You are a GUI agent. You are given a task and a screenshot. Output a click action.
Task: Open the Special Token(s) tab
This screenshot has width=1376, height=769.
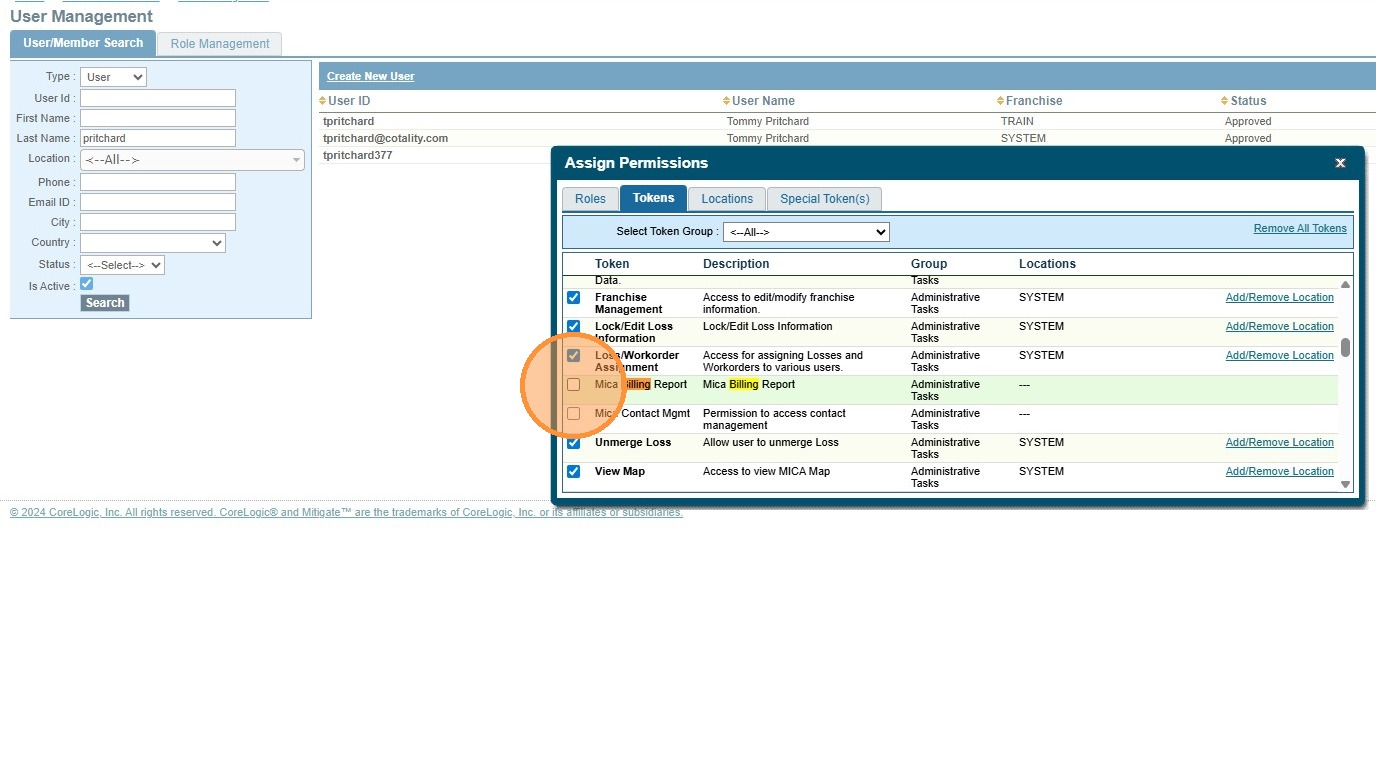coord(825,199)
